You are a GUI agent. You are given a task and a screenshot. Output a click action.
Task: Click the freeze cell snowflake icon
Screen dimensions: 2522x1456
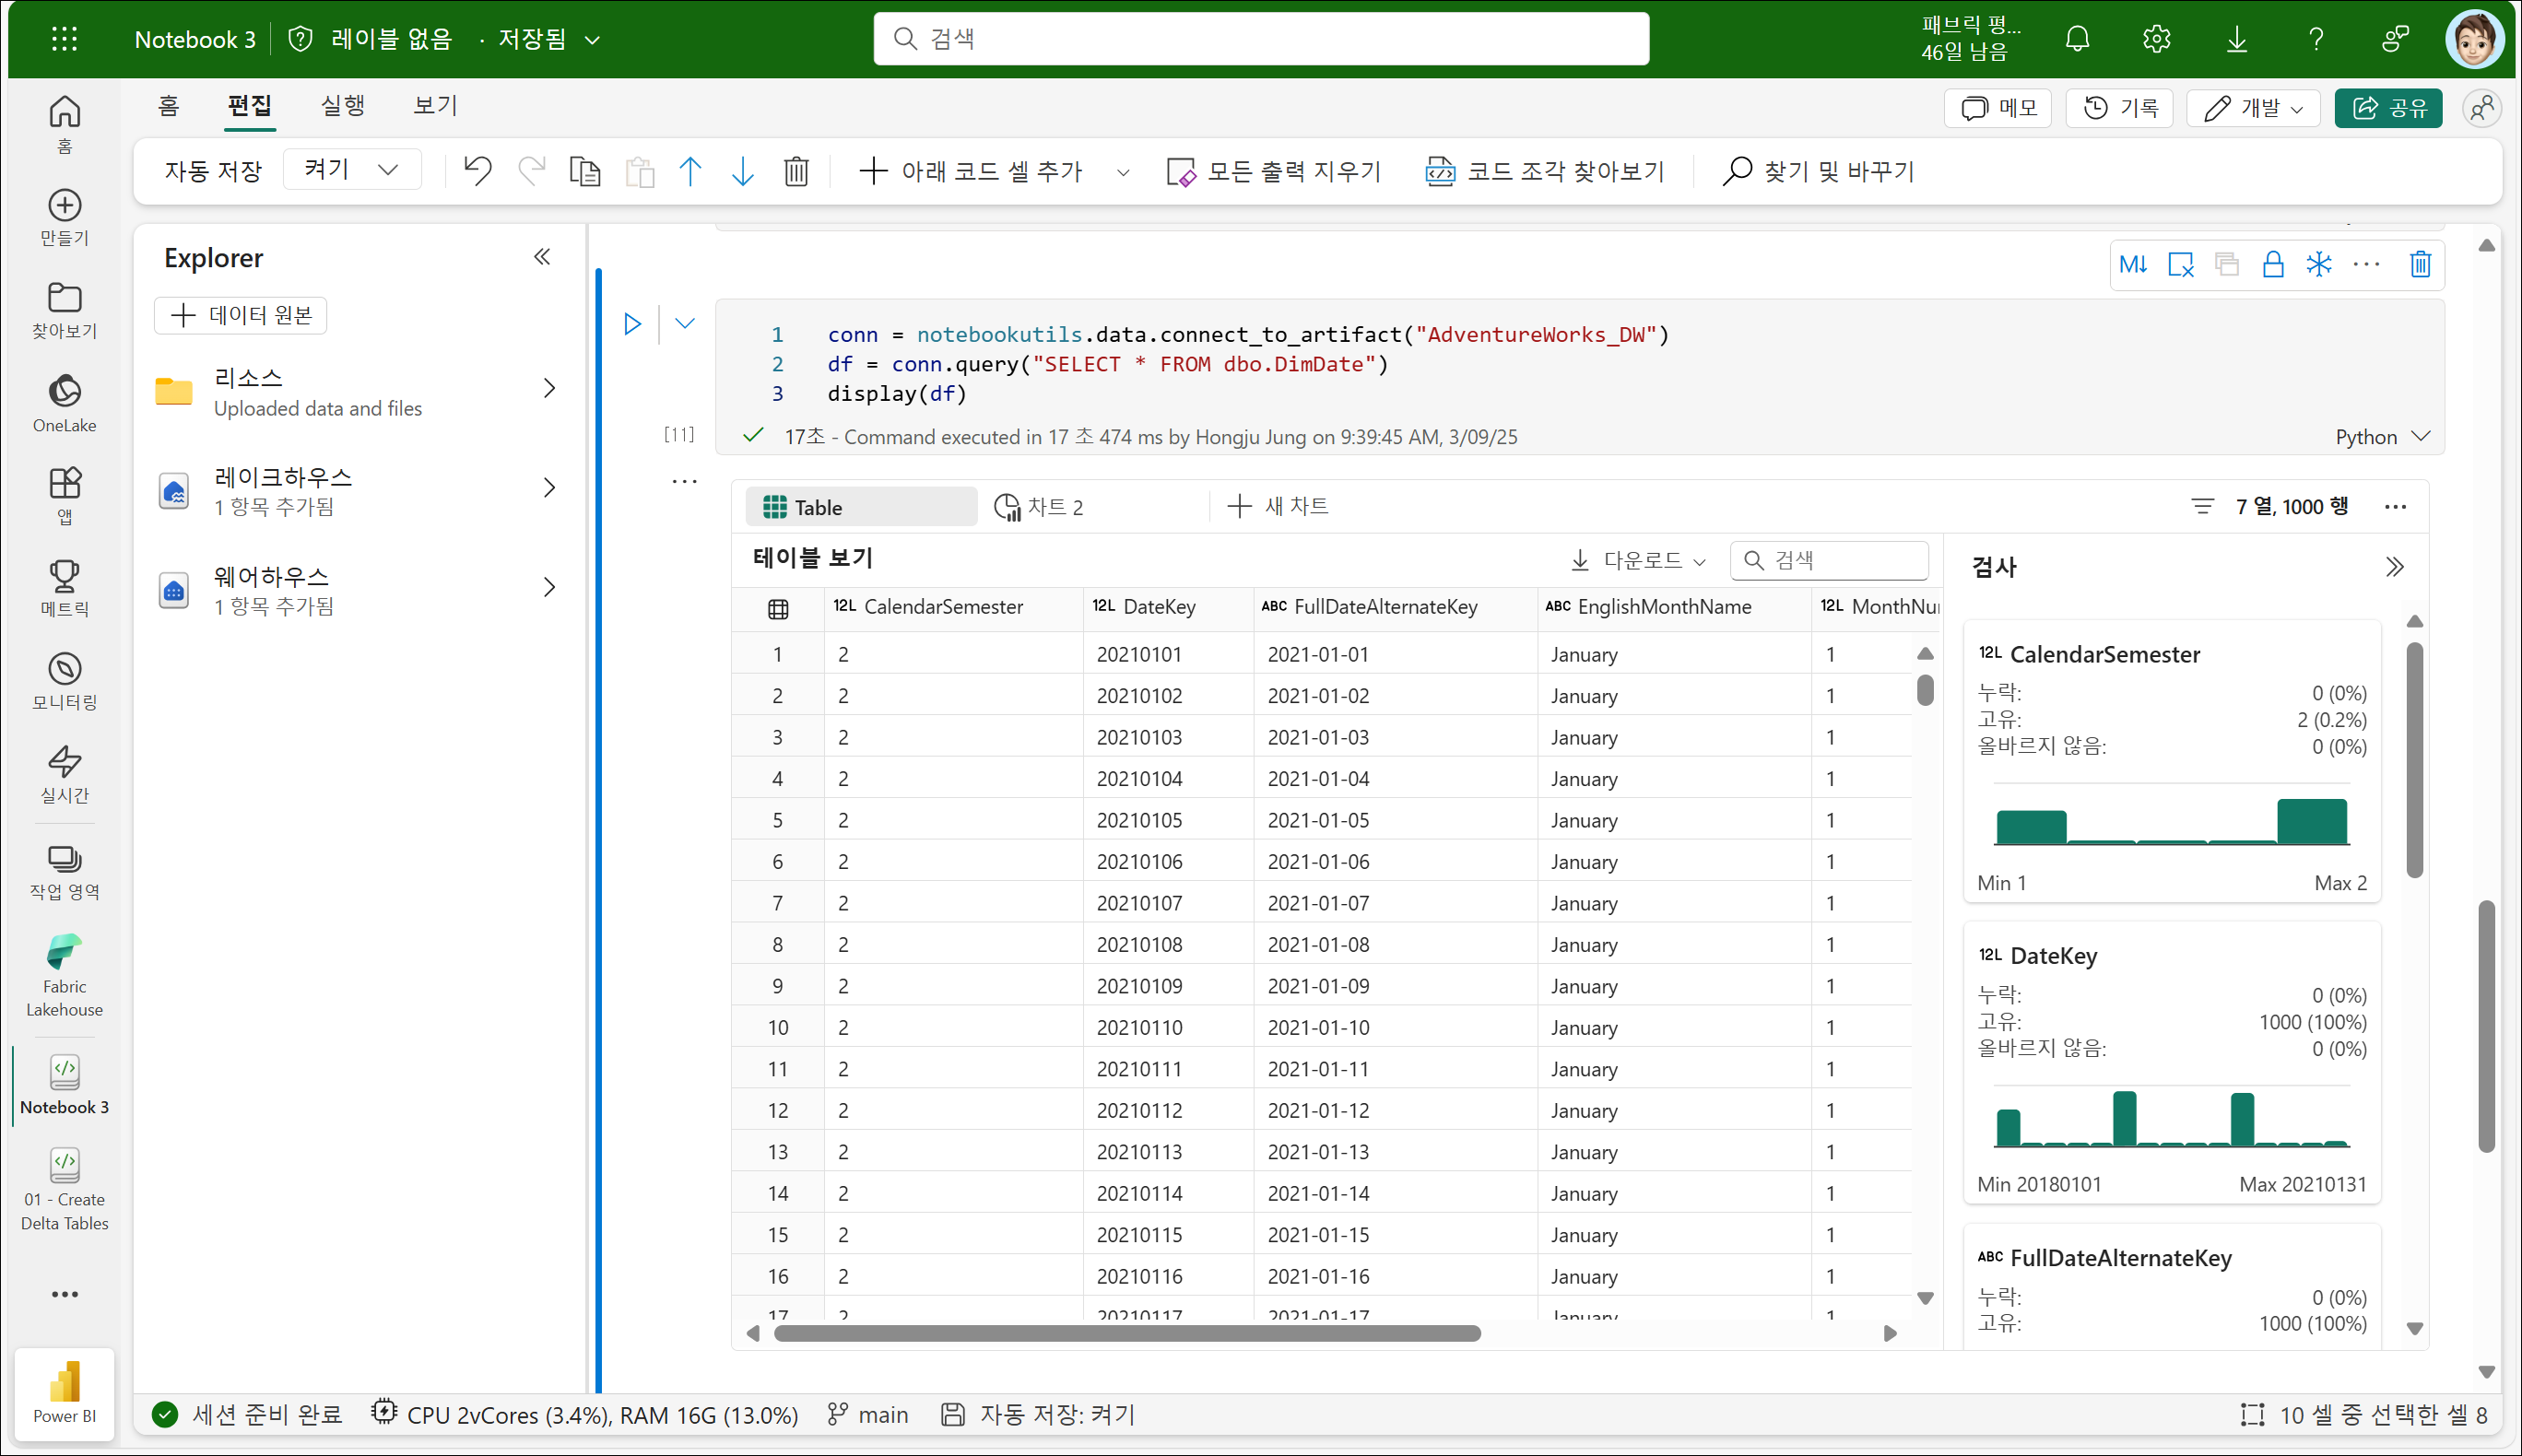(x=2318, y=265)
